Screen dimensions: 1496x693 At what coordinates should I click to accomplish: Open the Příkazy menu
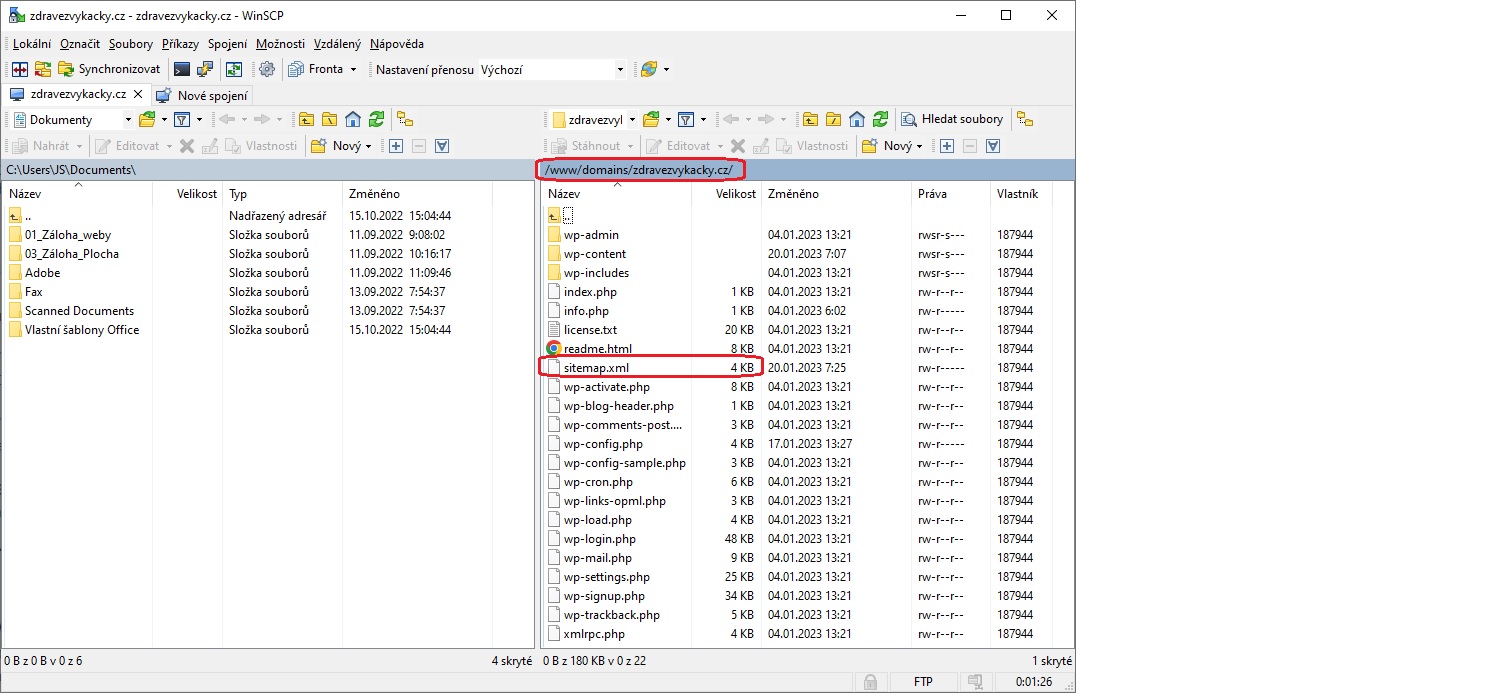point(180,44)
